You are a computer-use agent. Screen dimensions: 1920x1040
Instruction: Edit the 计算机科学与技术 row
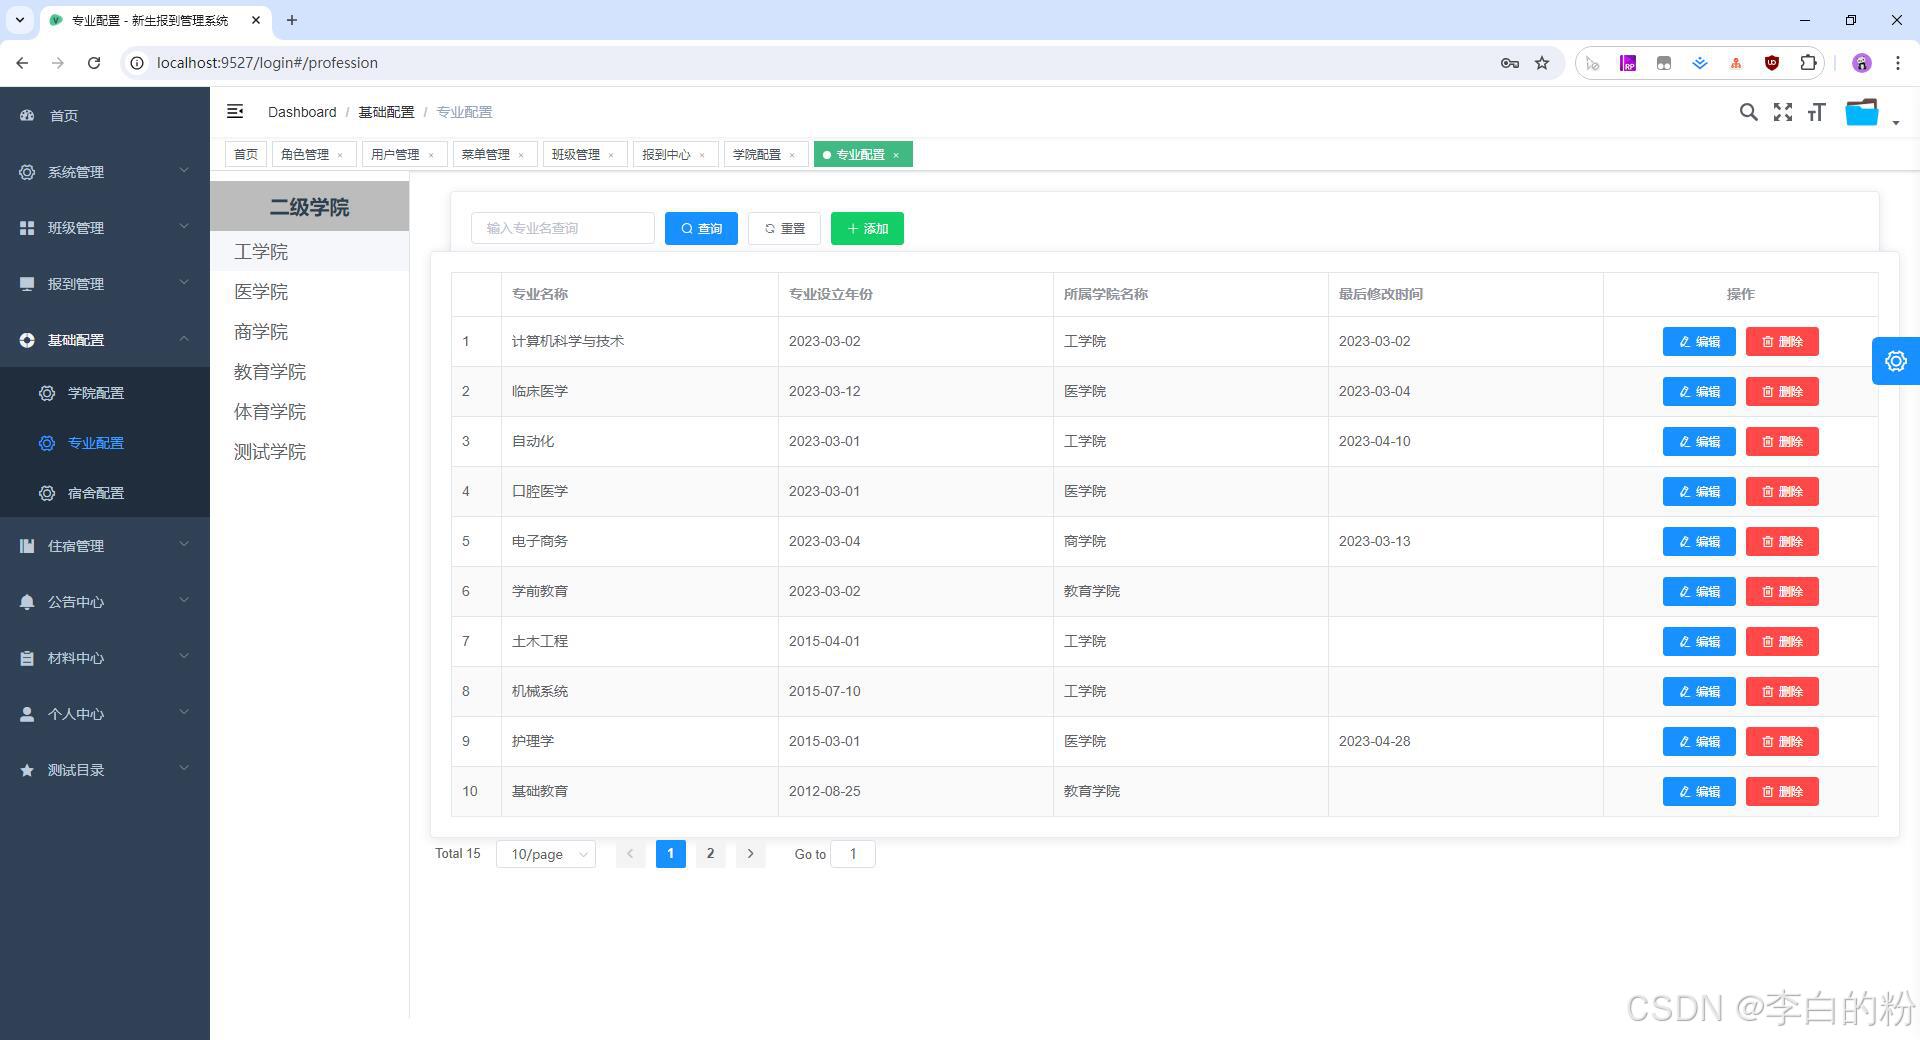click(1699, 341)
